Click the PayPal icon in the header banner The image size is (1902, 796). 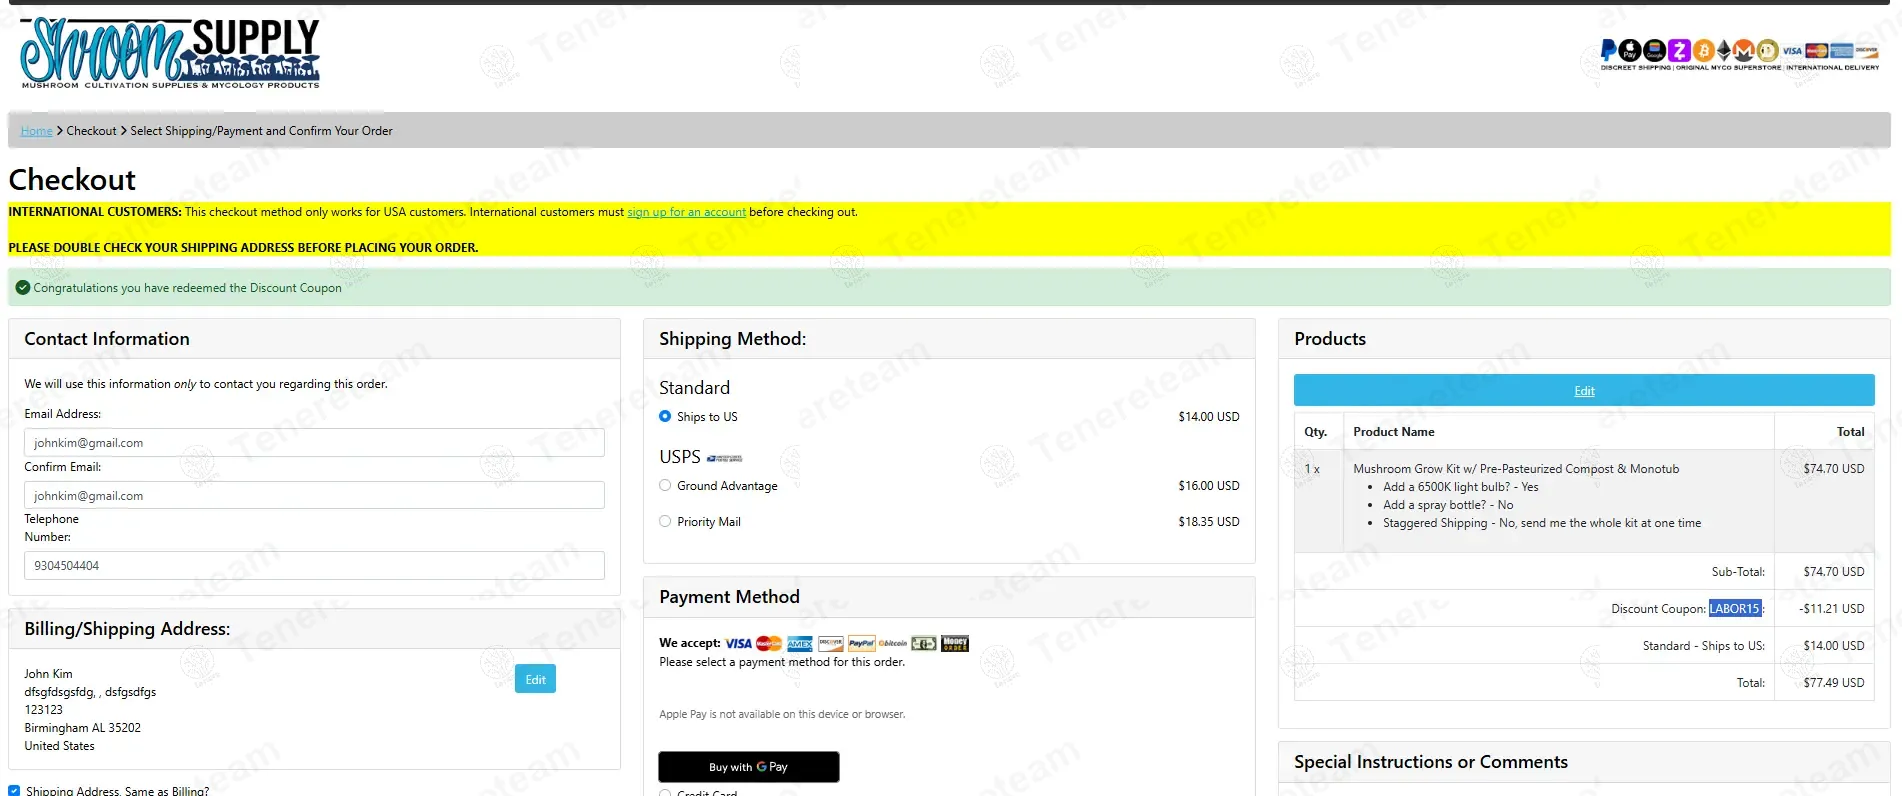pos(1609,50)
